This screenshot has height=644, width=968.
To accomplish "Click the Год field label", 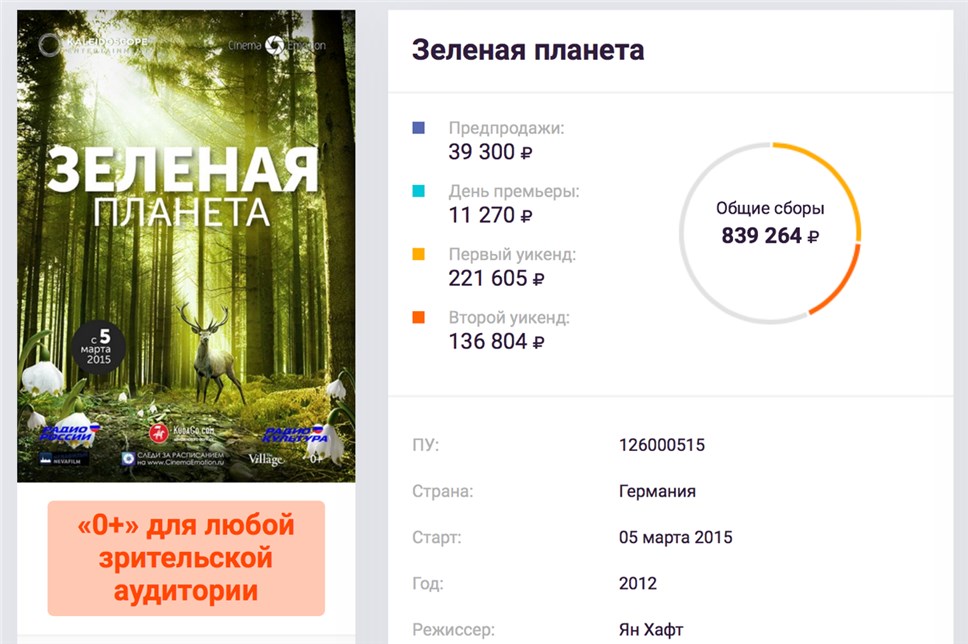I will tap(428, 583).
